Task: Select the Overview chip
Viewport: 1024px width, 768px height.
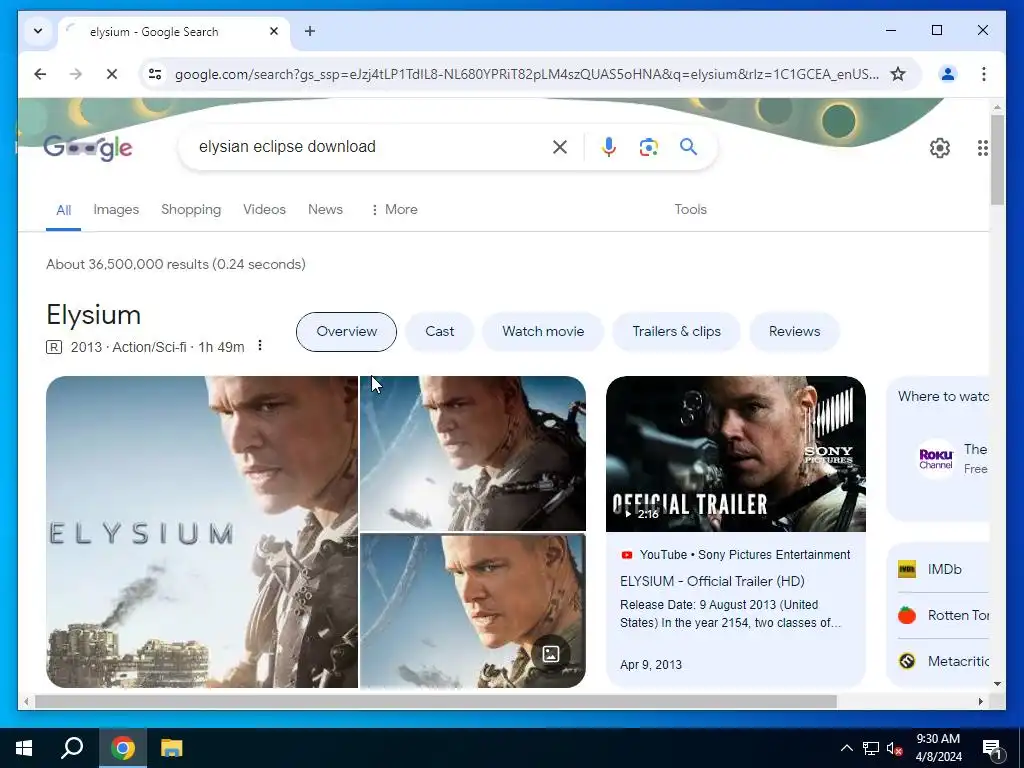Action: pyautogui.click(x=346, y=332)
